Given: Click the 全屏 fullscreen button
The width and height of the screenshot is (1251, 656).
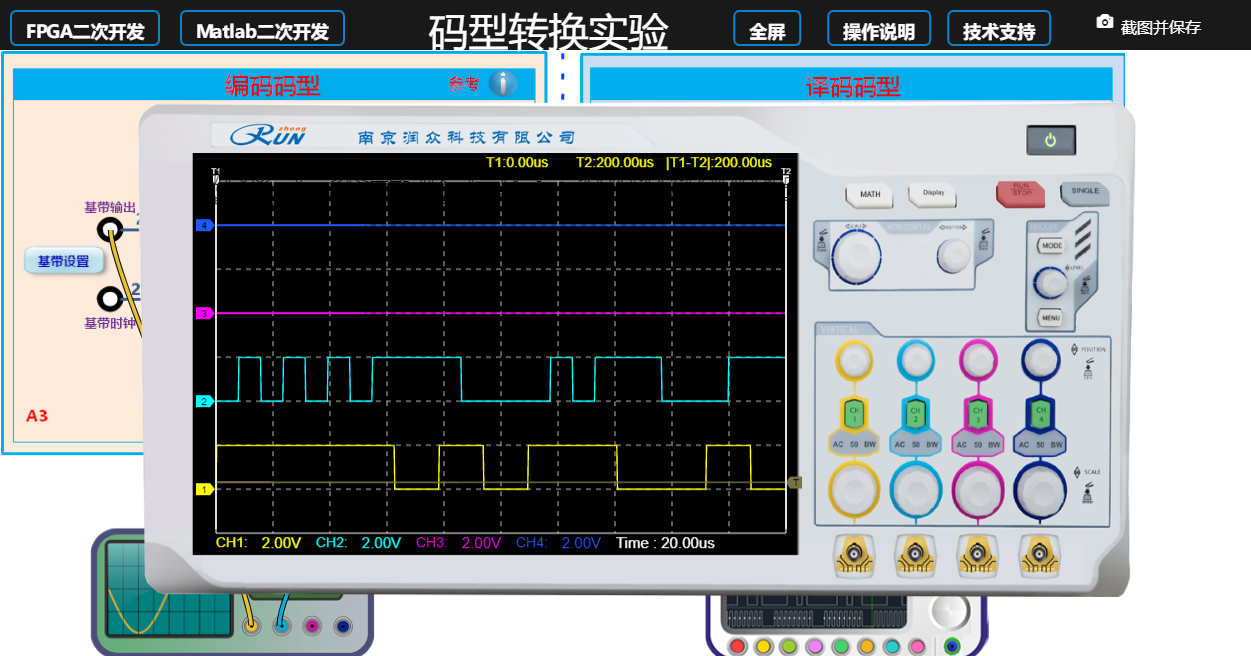Looking at the screenshot, I should [767, 29].
